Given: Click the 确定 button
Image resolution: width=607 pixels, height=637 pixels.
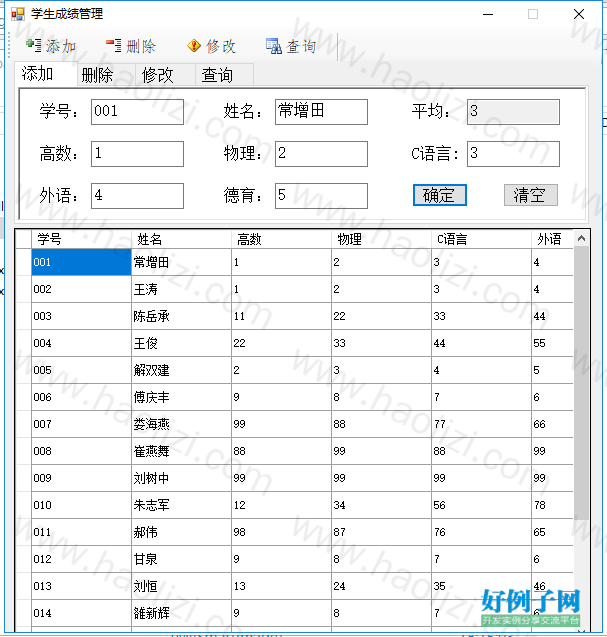Looking at the screenshot, I should 440,195.
